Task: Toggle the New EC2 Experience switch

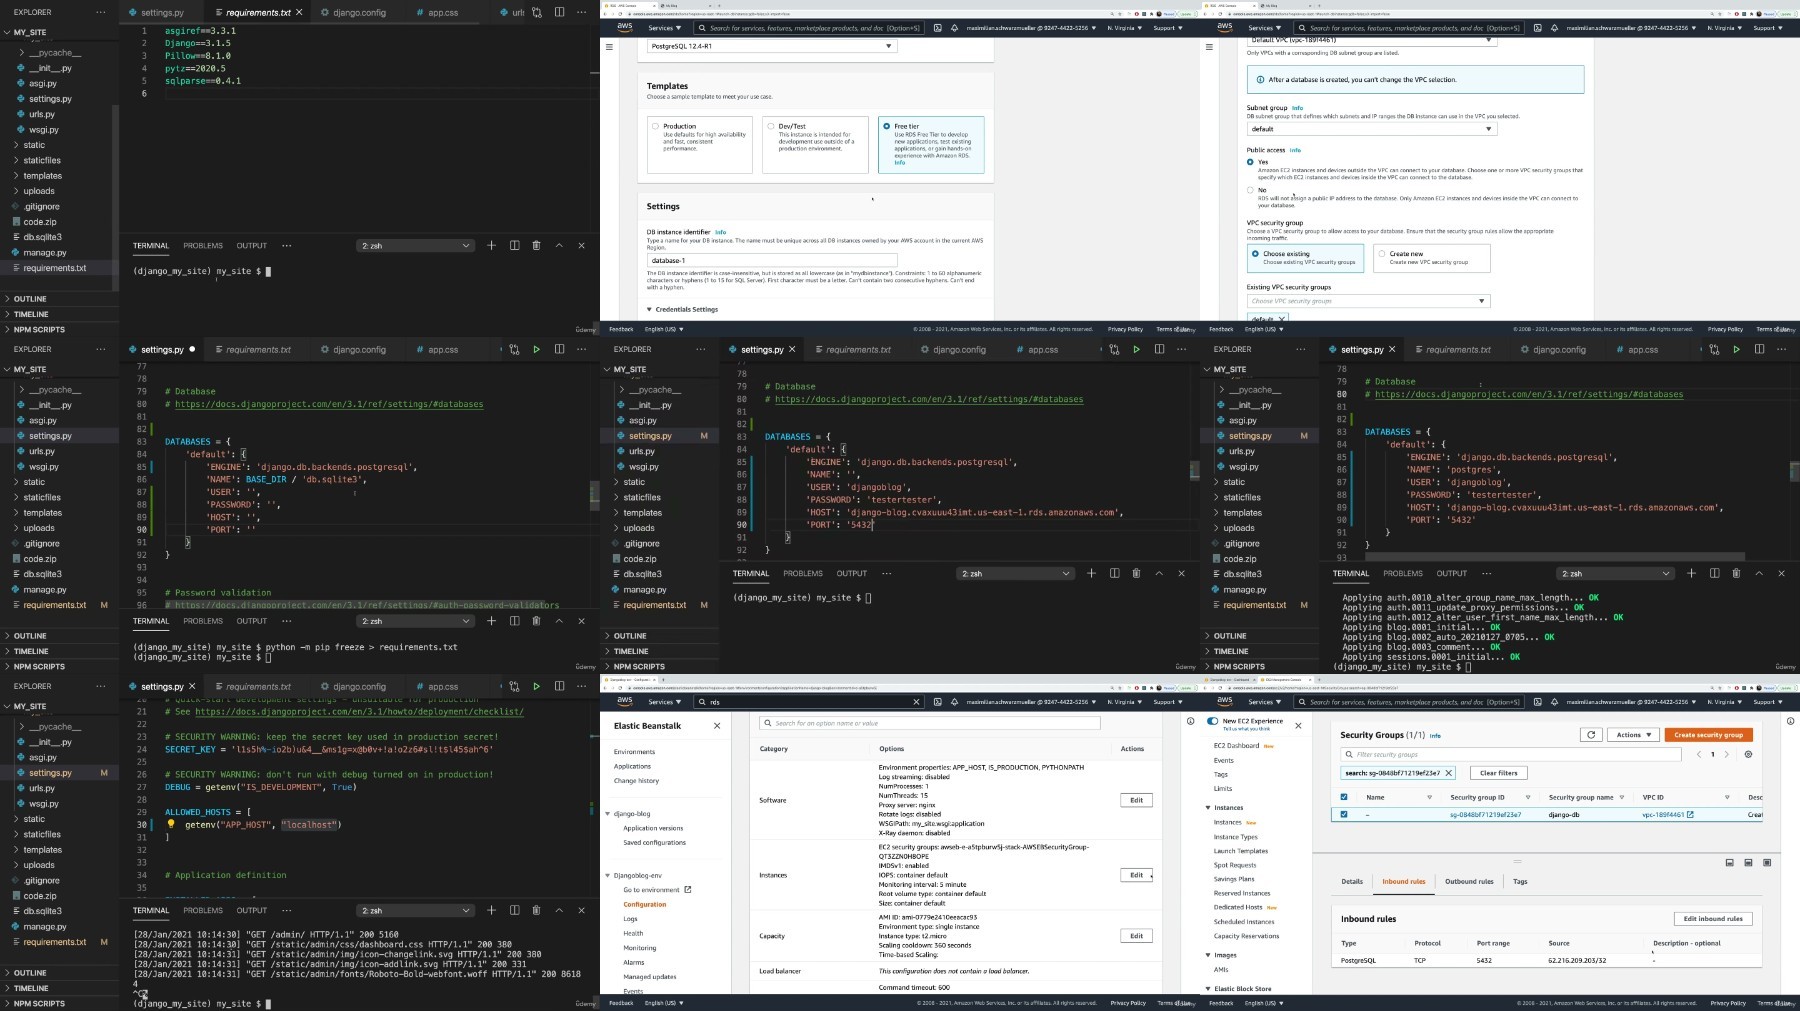Action: tap(1212, 721)
